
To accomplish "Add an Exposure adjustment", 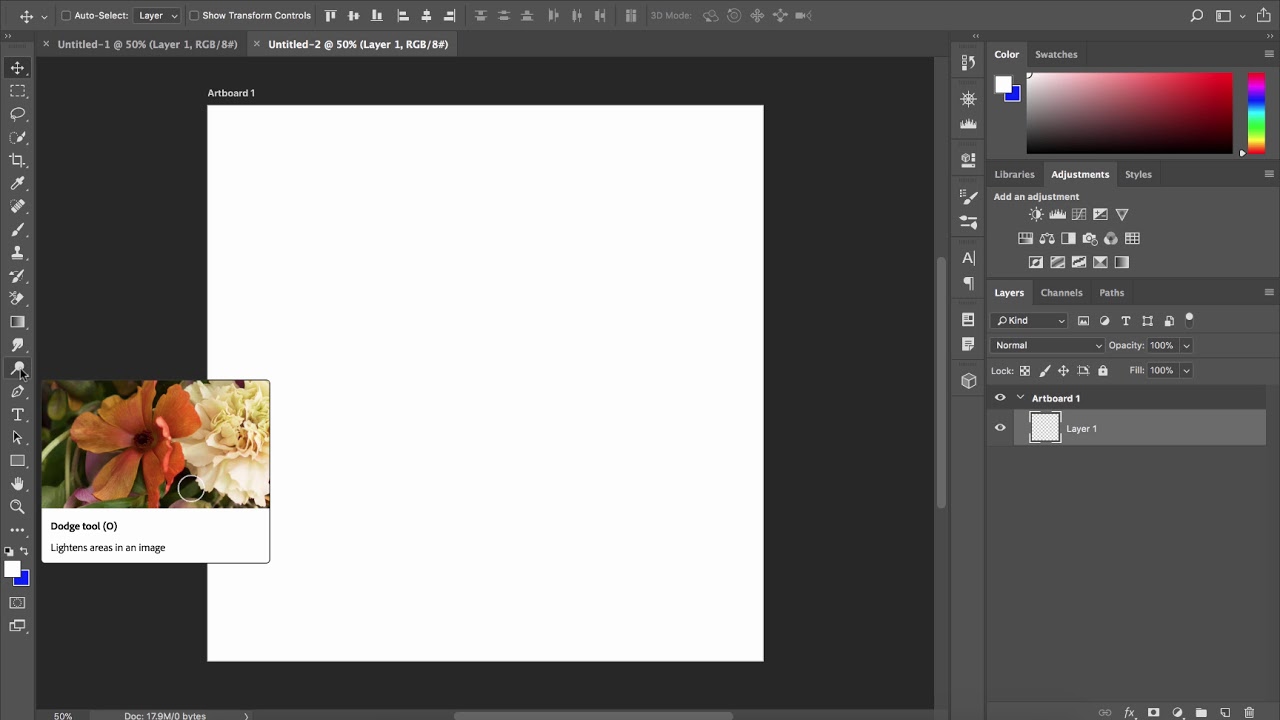I will [1100, 214].
